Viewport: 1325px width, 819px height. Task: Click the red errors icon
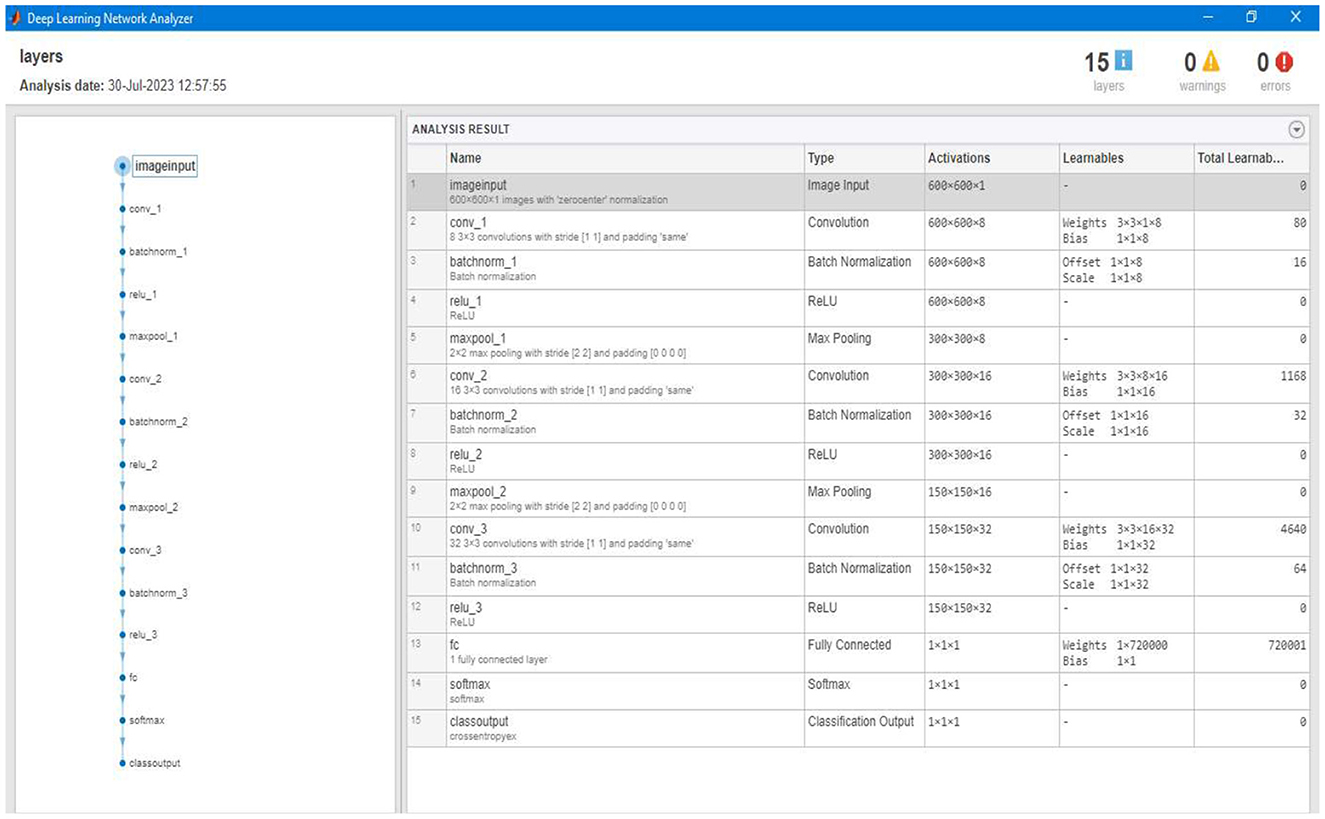[1284, 62]
